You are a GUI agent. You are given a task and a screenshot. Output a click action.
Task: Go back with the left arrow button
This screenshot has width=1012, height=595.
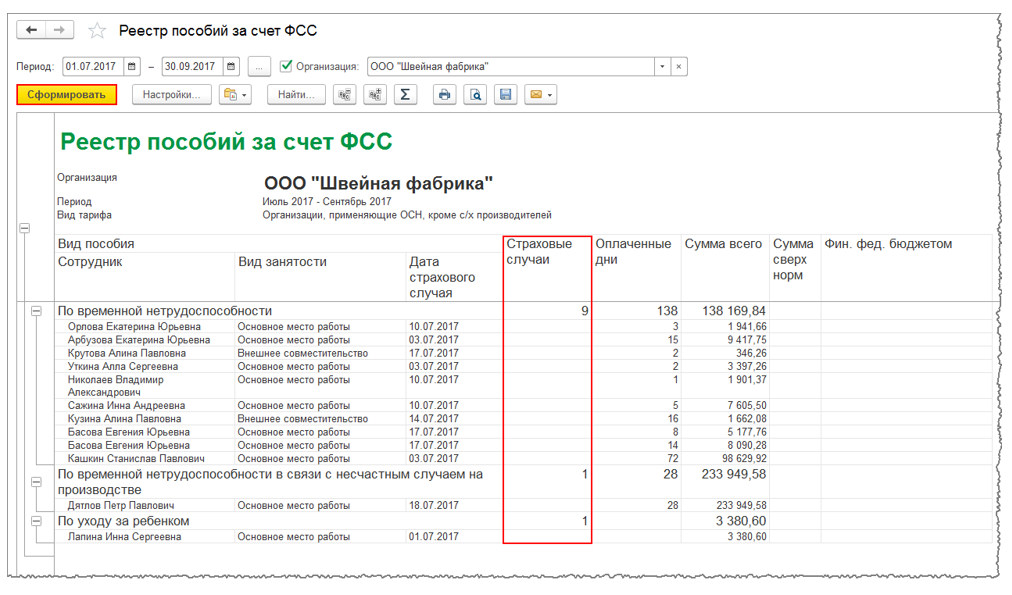point(31,30)
